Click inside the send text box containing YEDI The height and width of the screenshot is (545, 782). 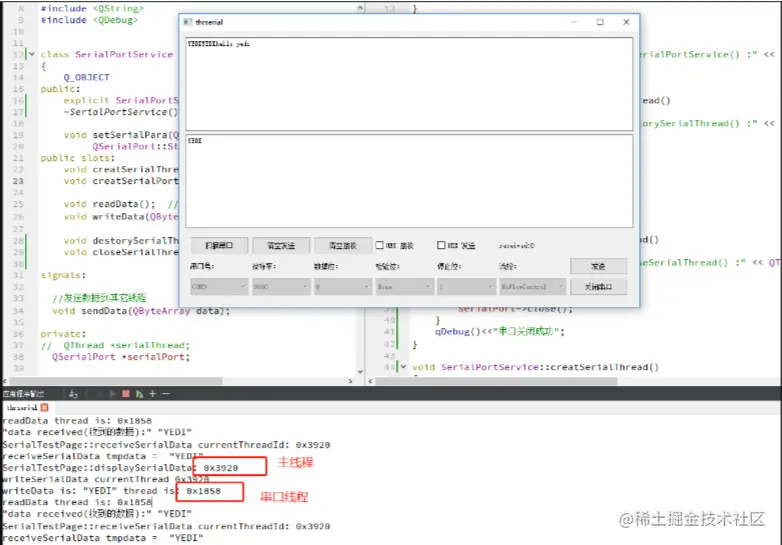point(409,181)
